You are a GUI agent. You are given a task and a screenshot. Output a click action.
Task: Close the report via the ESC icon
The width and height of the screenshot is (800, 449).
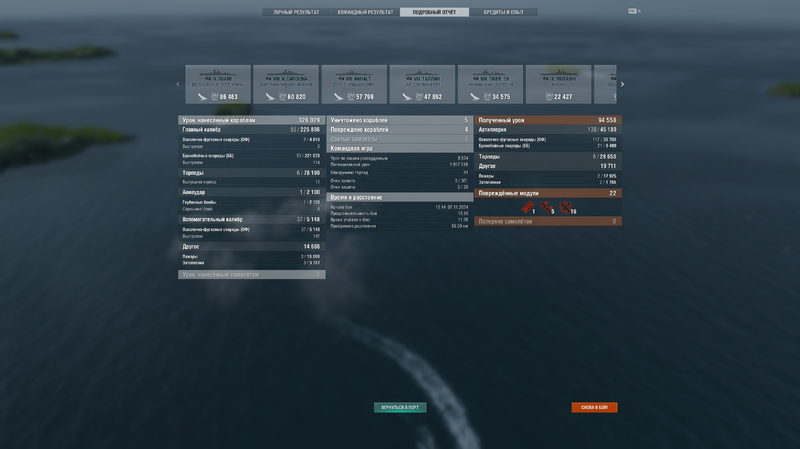point(633,11)
